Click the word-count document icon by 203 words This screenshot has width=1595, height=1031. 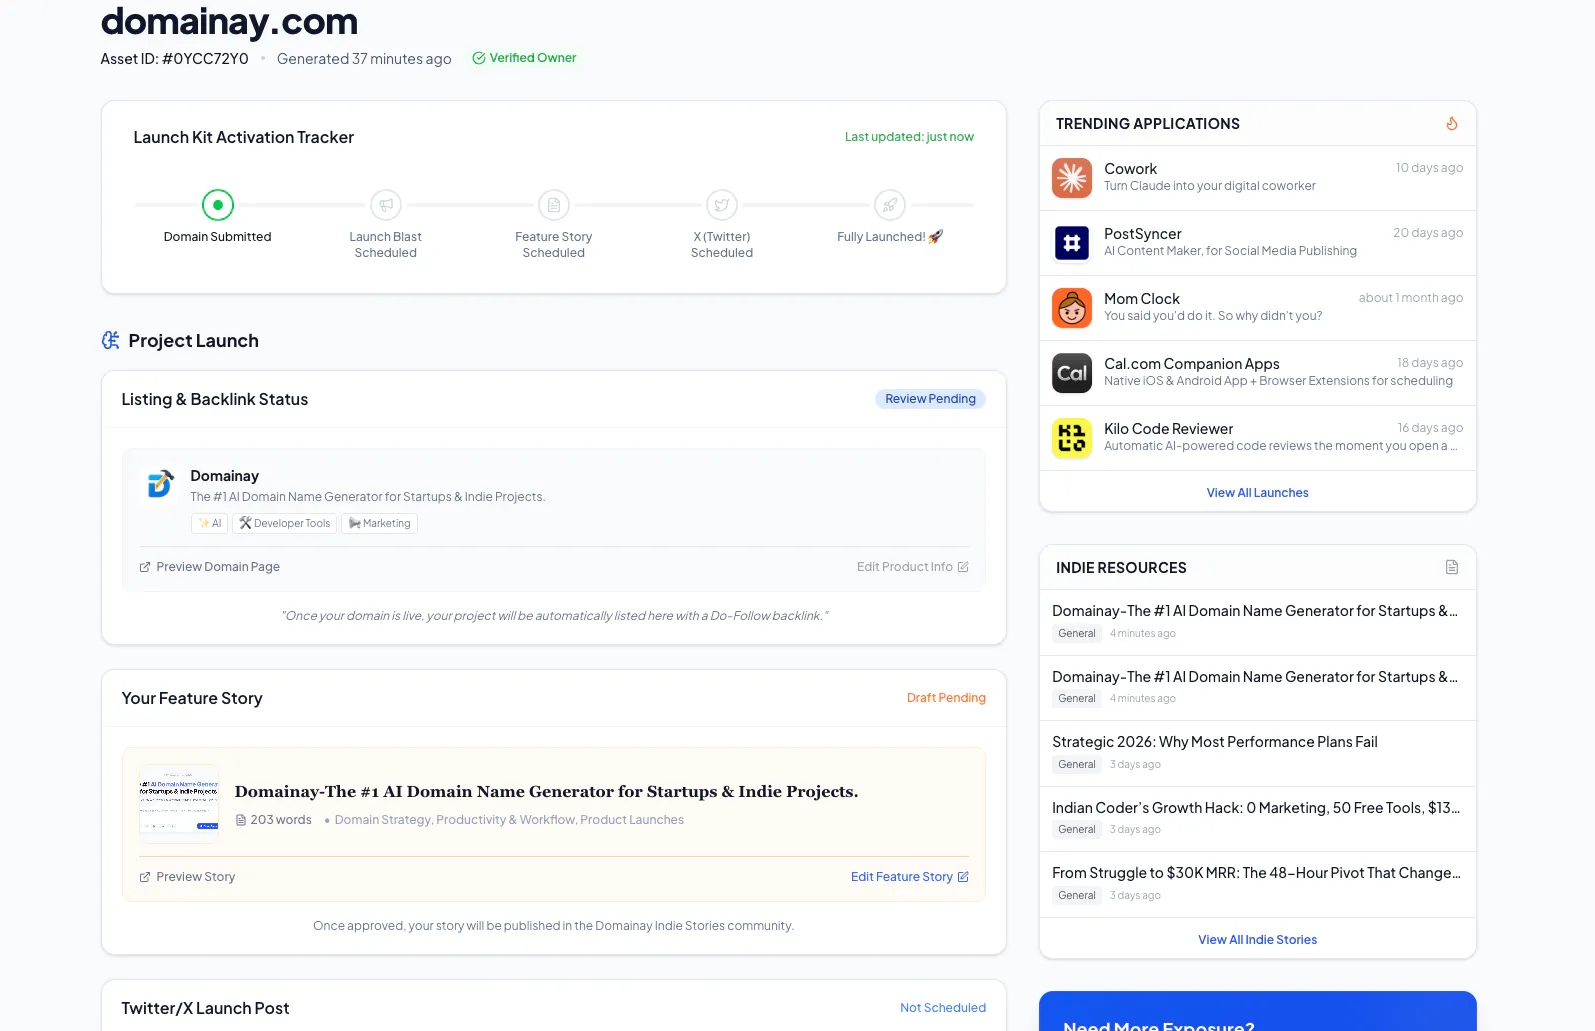[x=241, y=820]
